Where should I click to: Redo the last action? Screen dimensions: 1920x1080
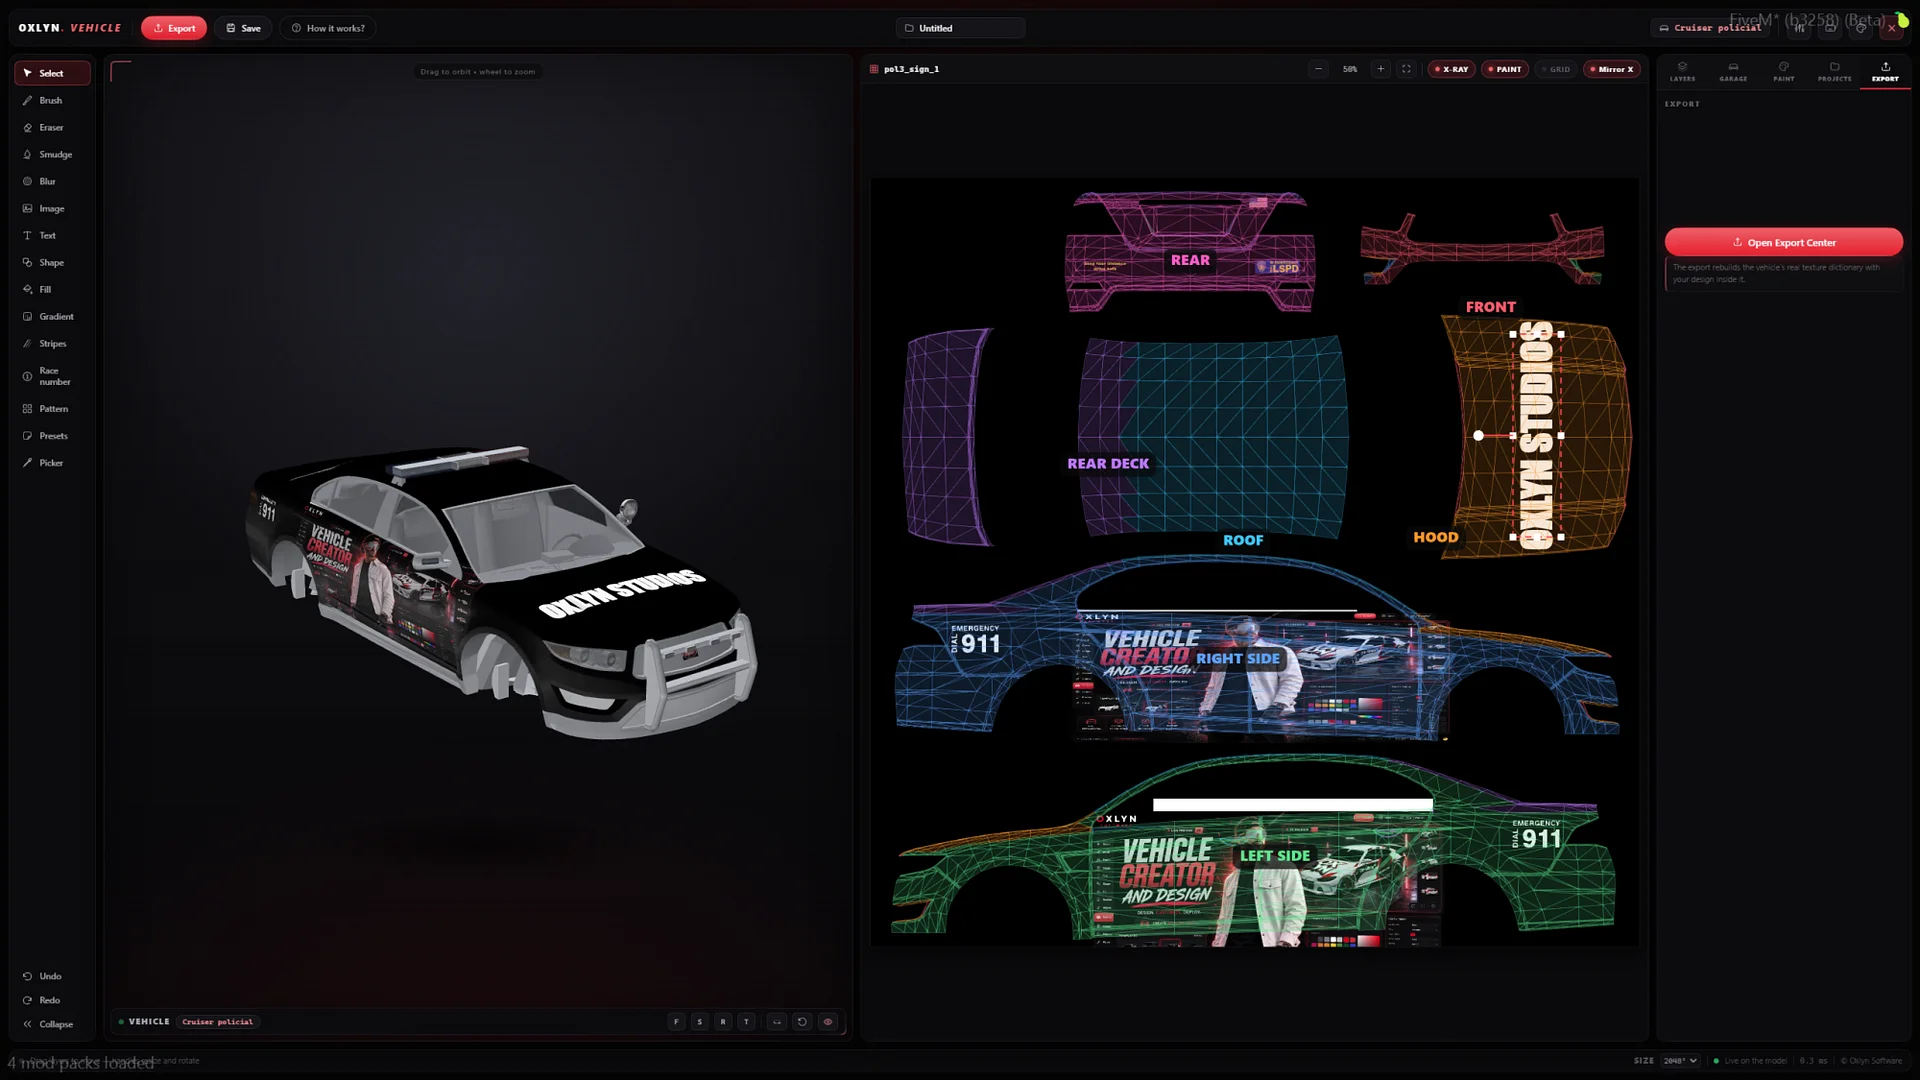[x=52, y=1000]
